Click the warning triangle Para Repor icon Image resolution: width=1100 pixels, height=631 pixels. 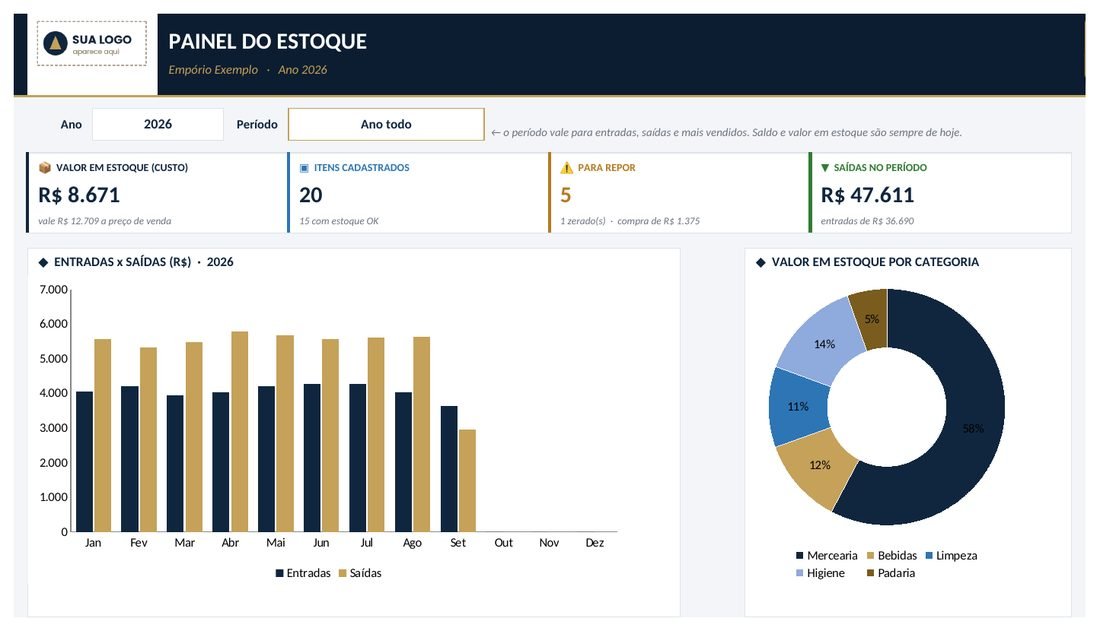pyautogui.click(x=567, y=168)
